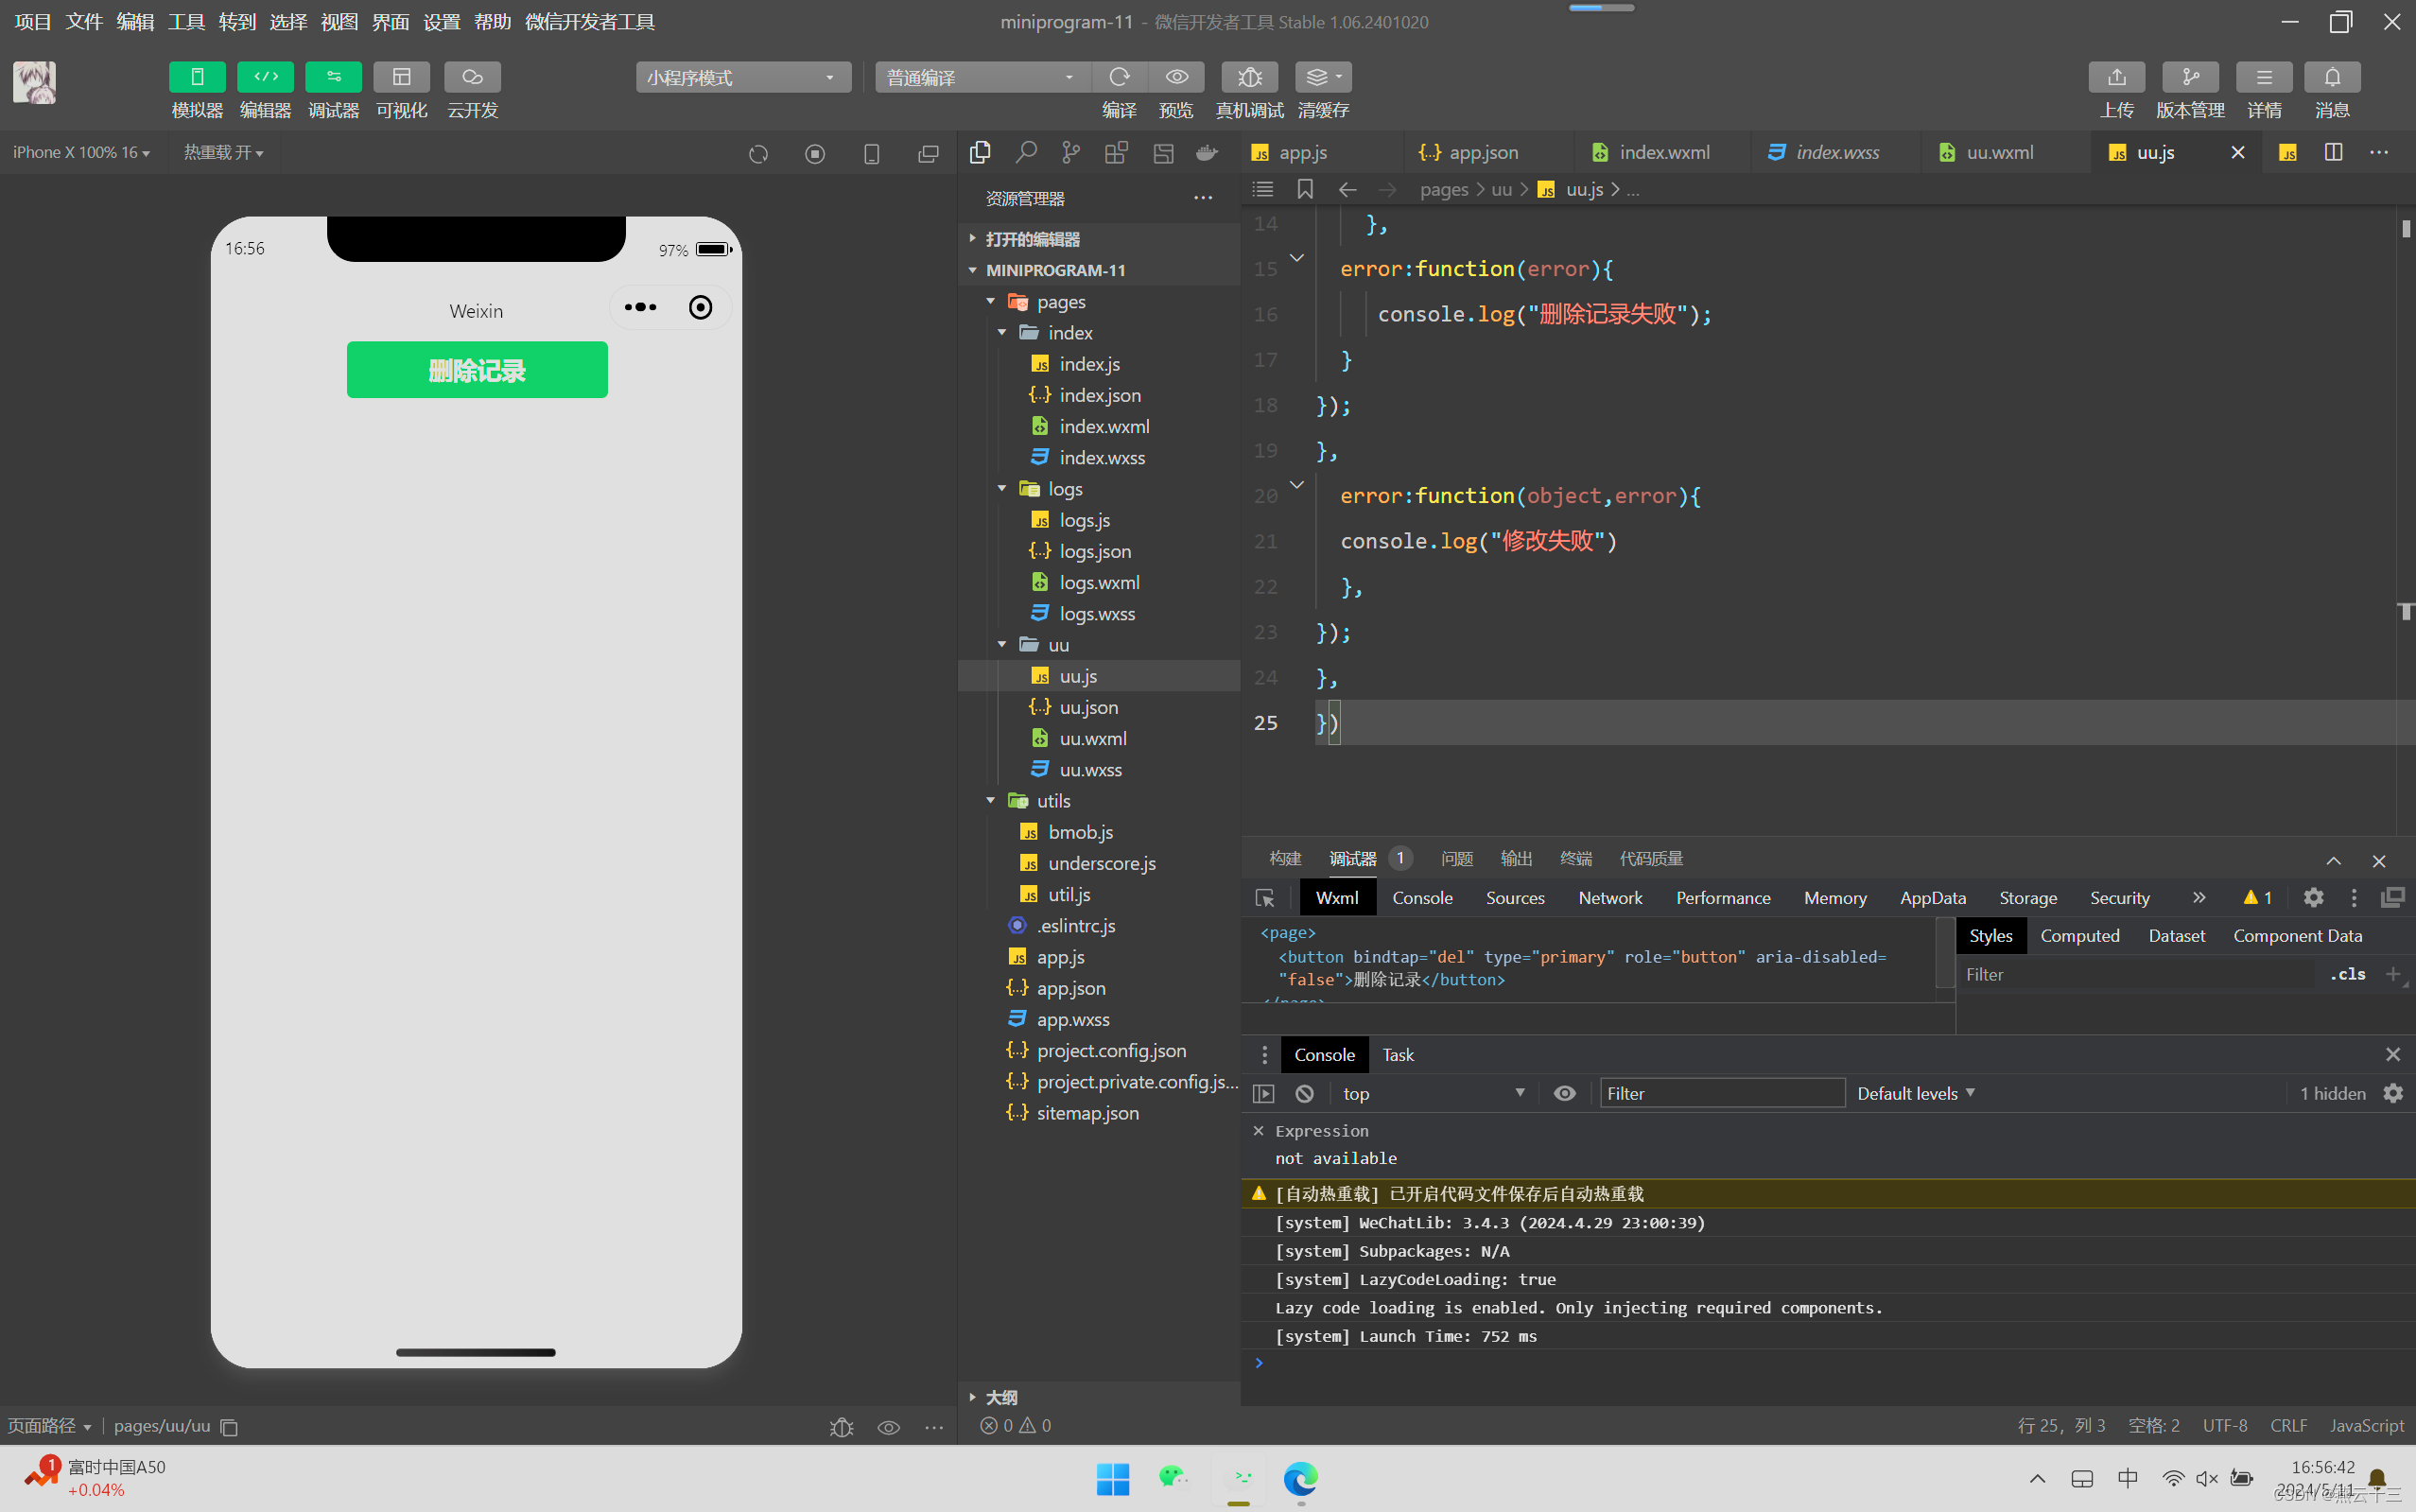Collapse the utils folder
Screen dimensions: 2416x1512
click(x=990, y=800)
